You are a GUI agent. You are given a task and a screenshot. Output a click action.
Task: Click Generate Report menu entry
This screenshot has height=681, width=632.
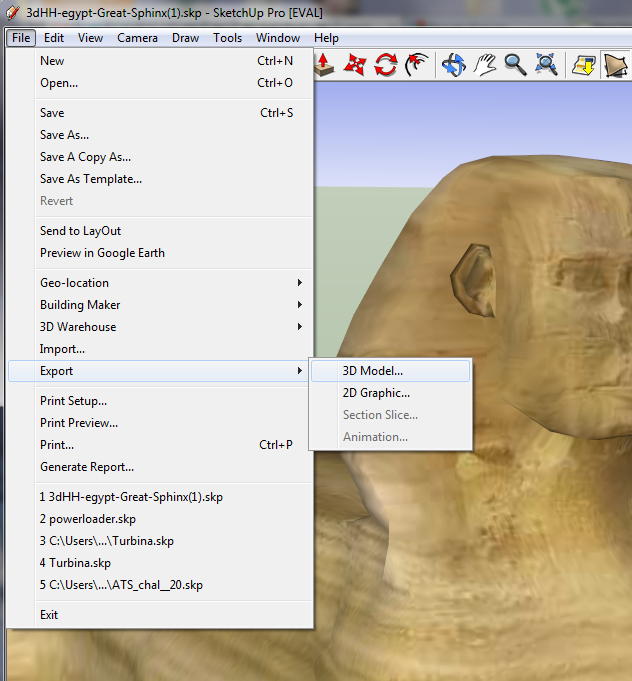click(x=87, y=467)
